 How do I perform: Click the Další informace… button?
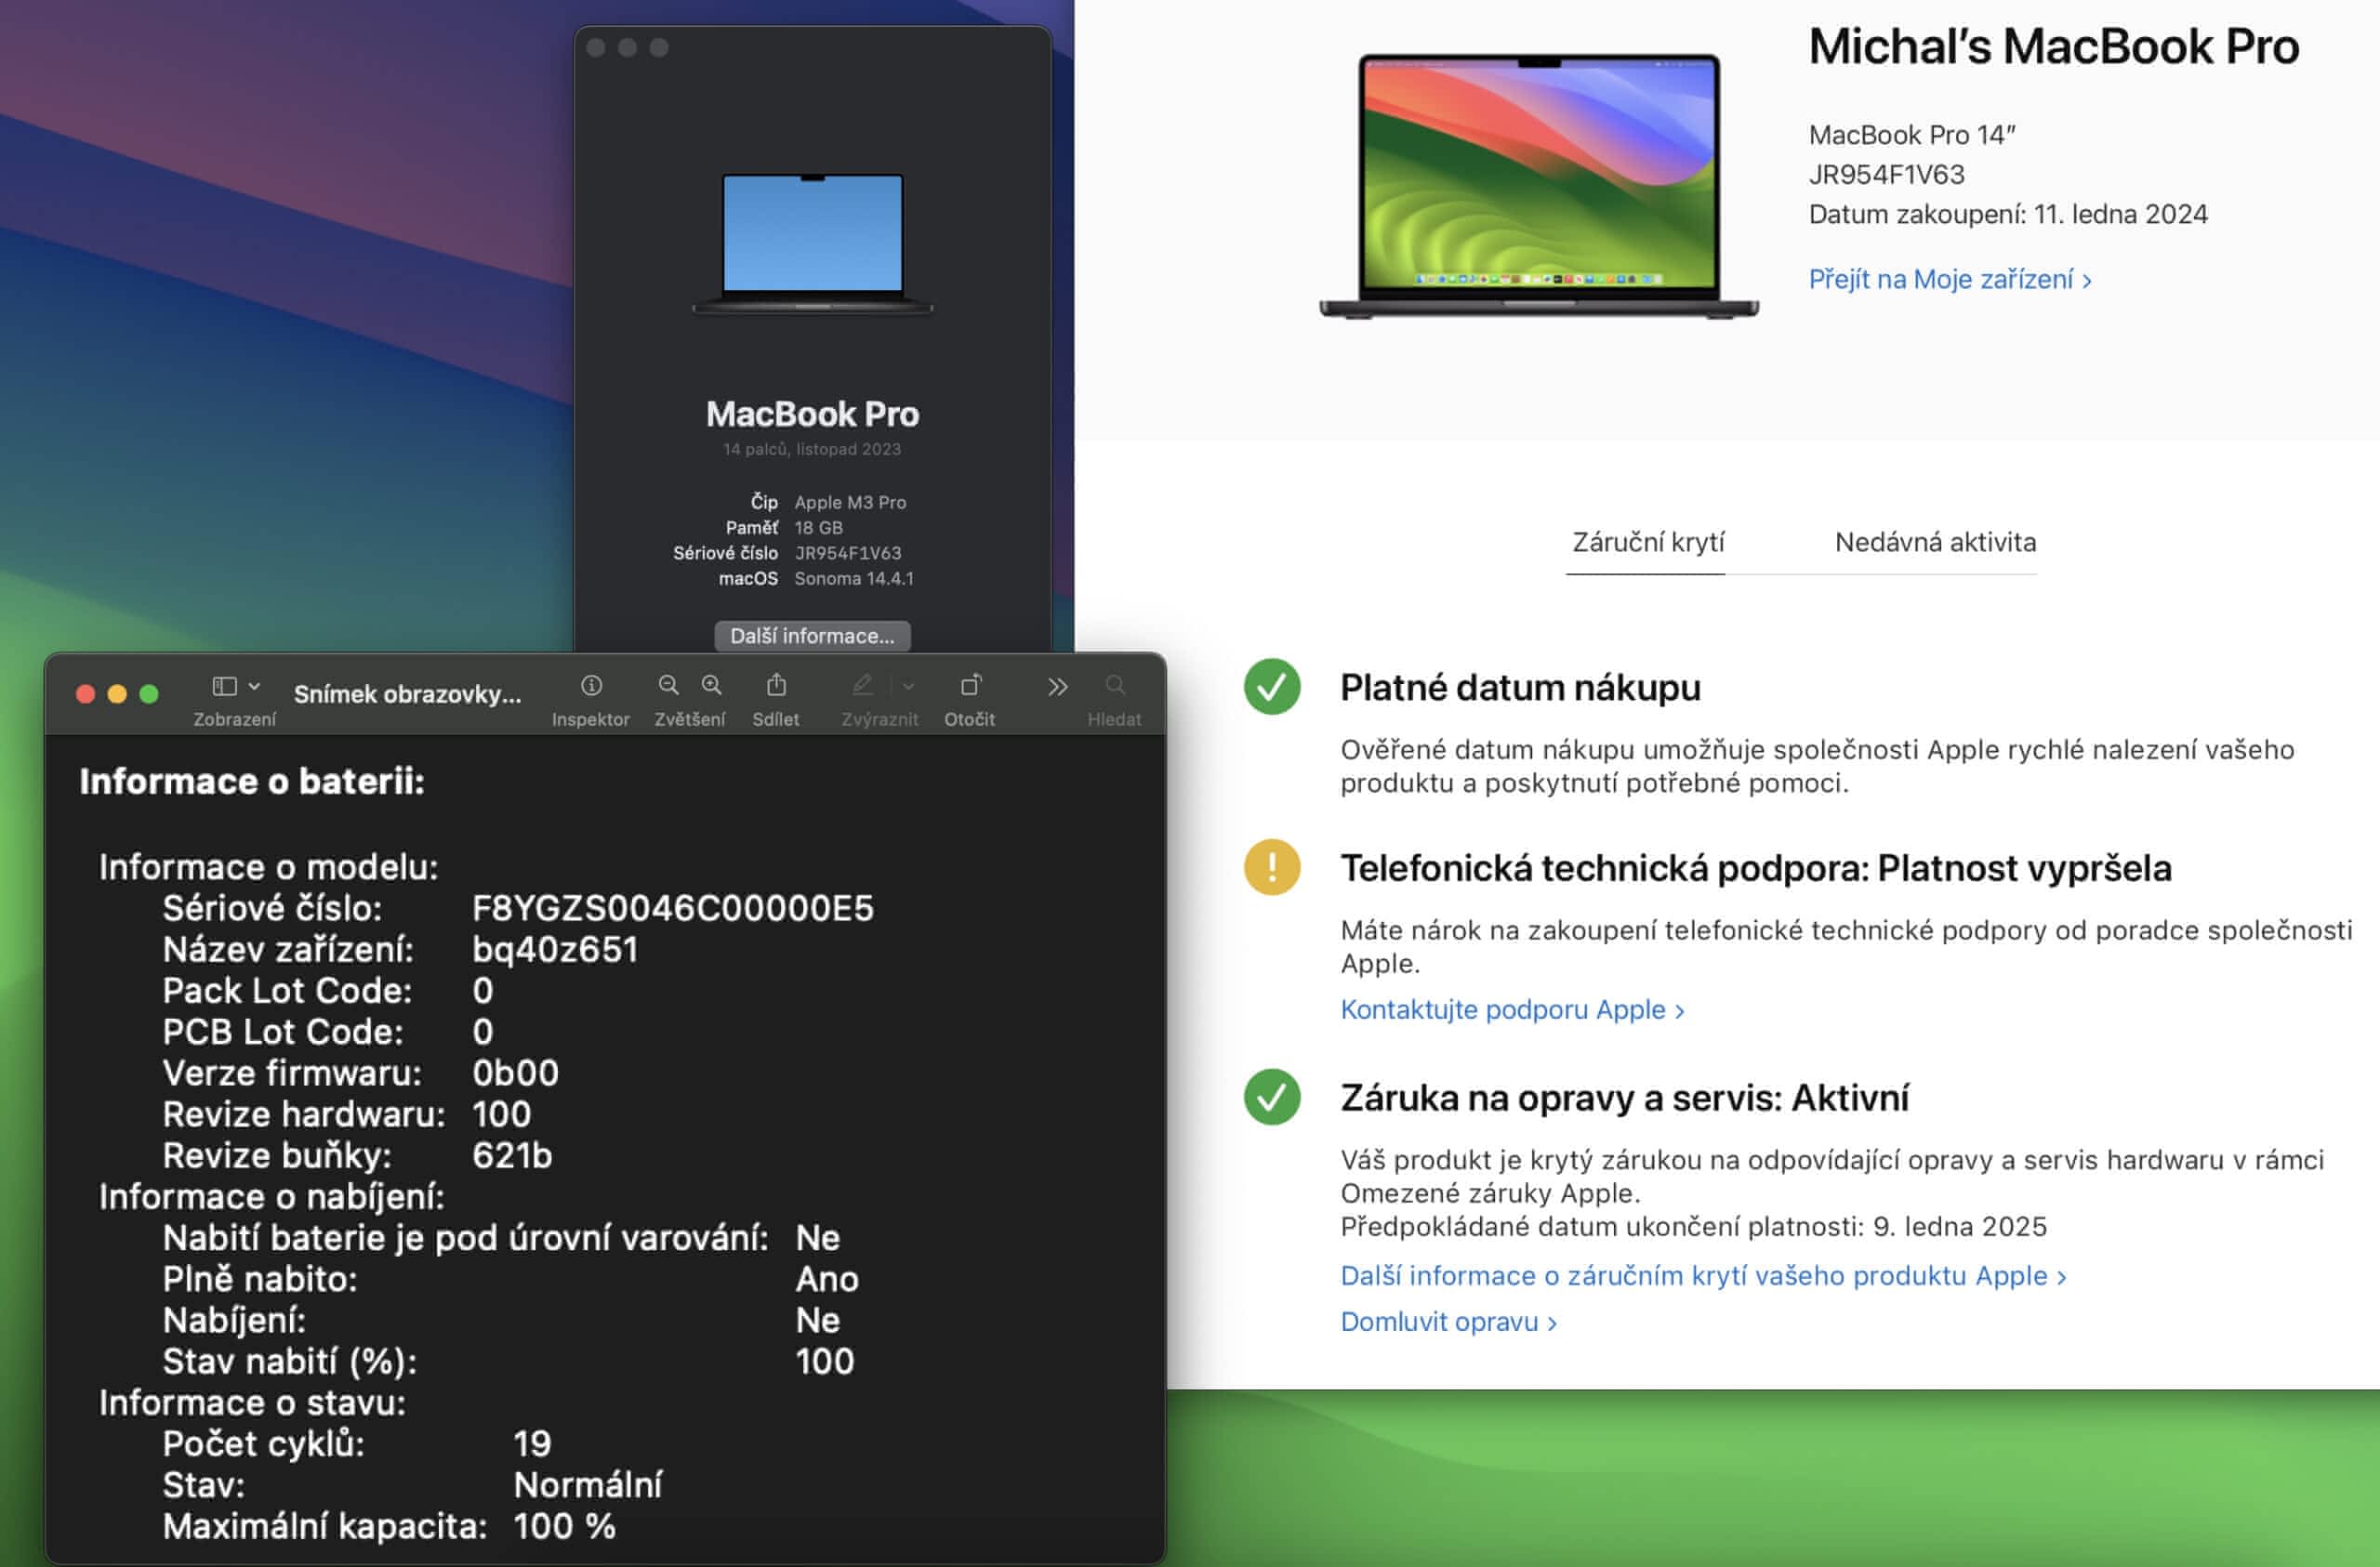[x=812, y=636]
